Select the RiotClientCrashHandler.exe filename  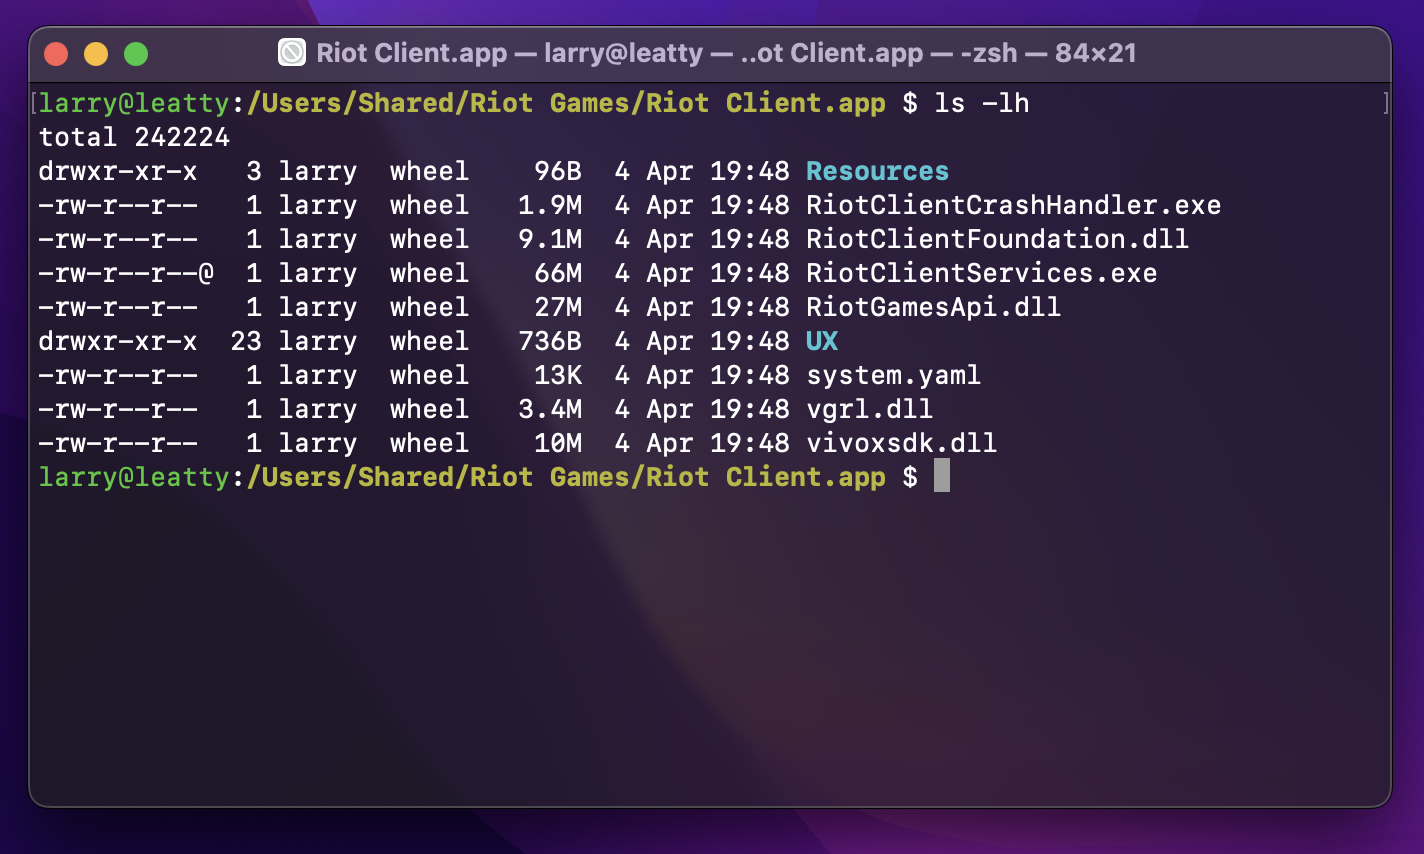pos(1013,205)
